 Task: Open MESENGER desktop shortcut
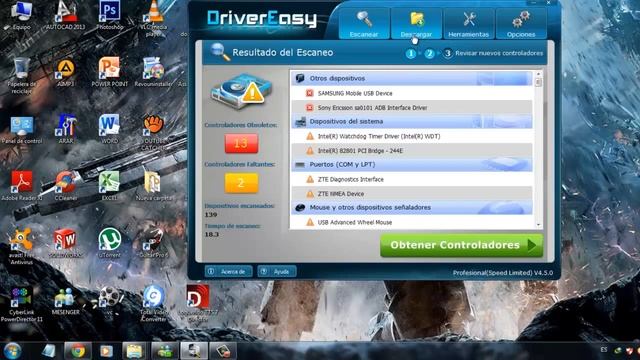coord(66,300)
